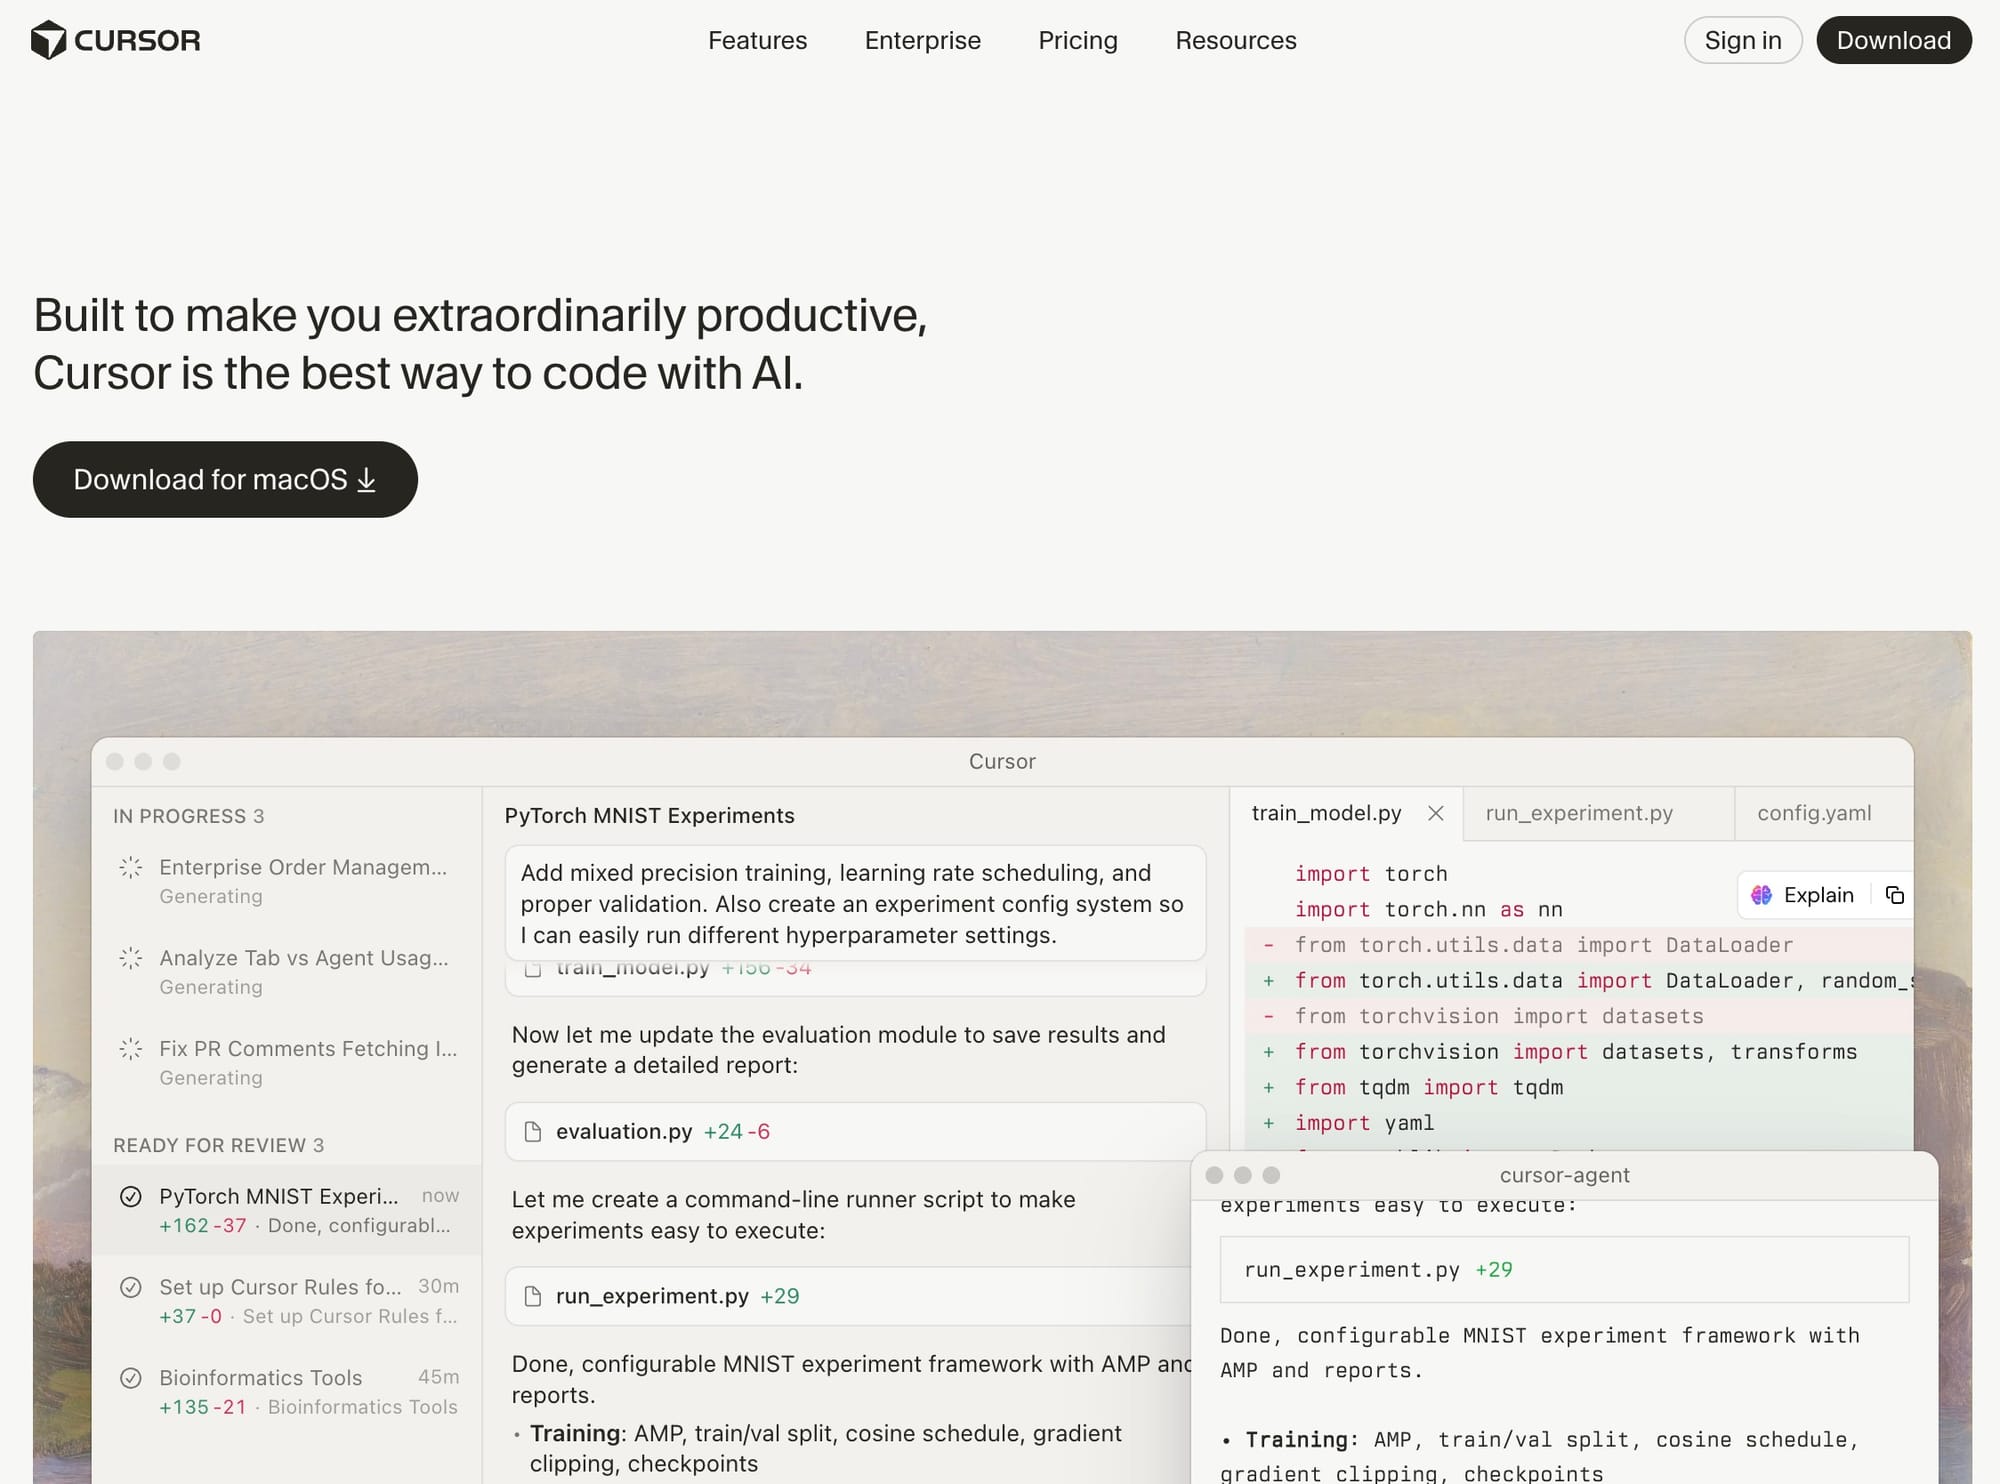Image resolution: width=2000 pixels, height=1484 pixels.
Task: Click the generating spinner beside Fix PR Comments Fetching
Action: (x=132, y=1049)
